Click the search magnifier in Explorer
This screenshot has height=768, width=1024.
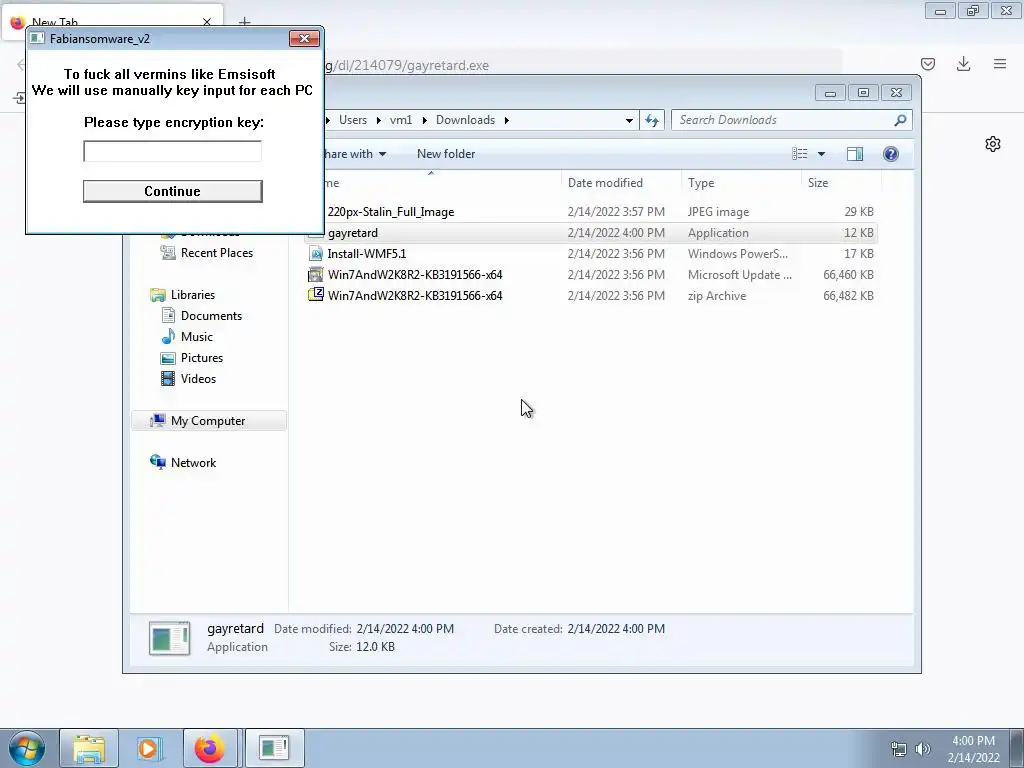(900, 120)
